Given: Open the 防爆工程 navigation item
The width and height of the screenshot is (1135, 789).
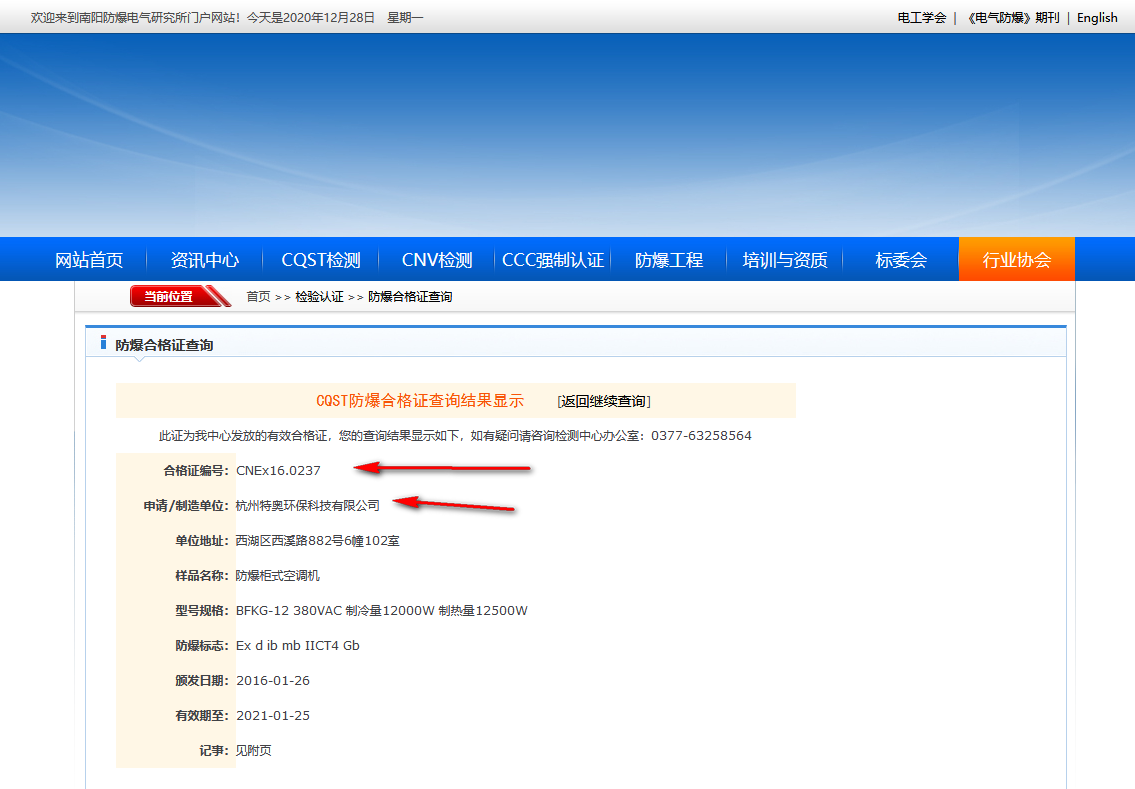Looking at the screenshot, I should pyautogui.click(x=669, y=260).
